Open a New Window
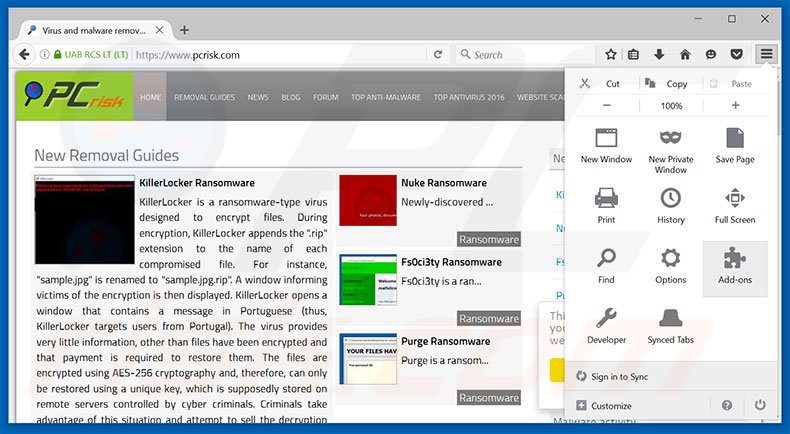The image size is (790, 434). pyautogui.click(x=606, y=146)
